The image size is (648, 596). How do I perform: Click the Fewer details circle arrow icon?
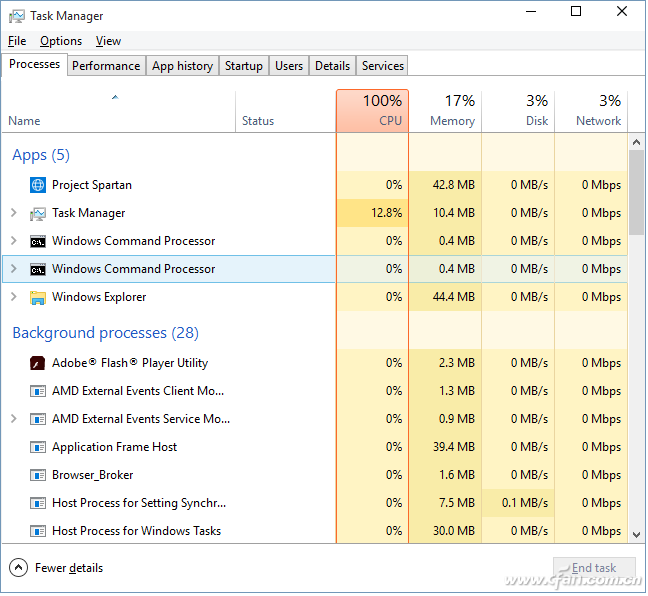click(18, 568)
